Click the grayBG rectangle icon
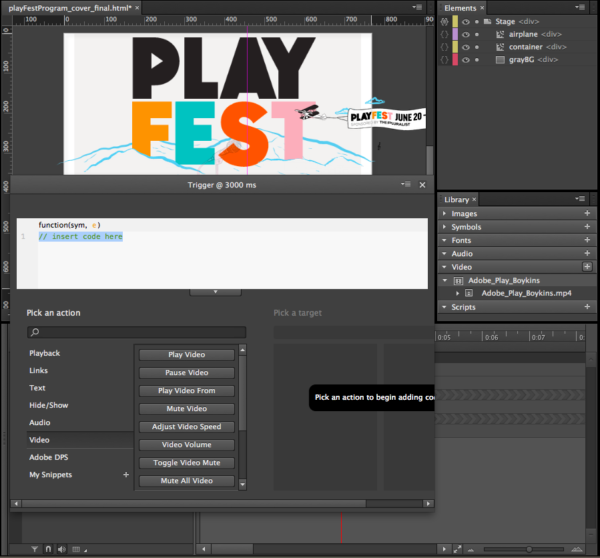Image resolution: width=600 pixels, height=558 pixels. 500,60
